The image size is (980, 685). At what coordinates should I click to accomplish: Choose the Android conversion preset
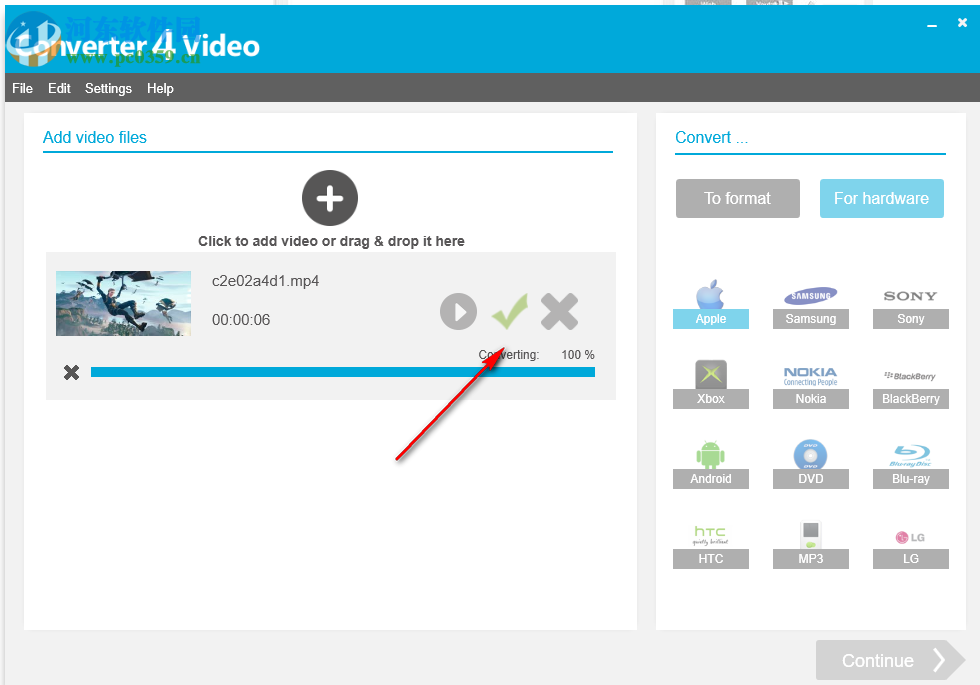coord(710,462)
